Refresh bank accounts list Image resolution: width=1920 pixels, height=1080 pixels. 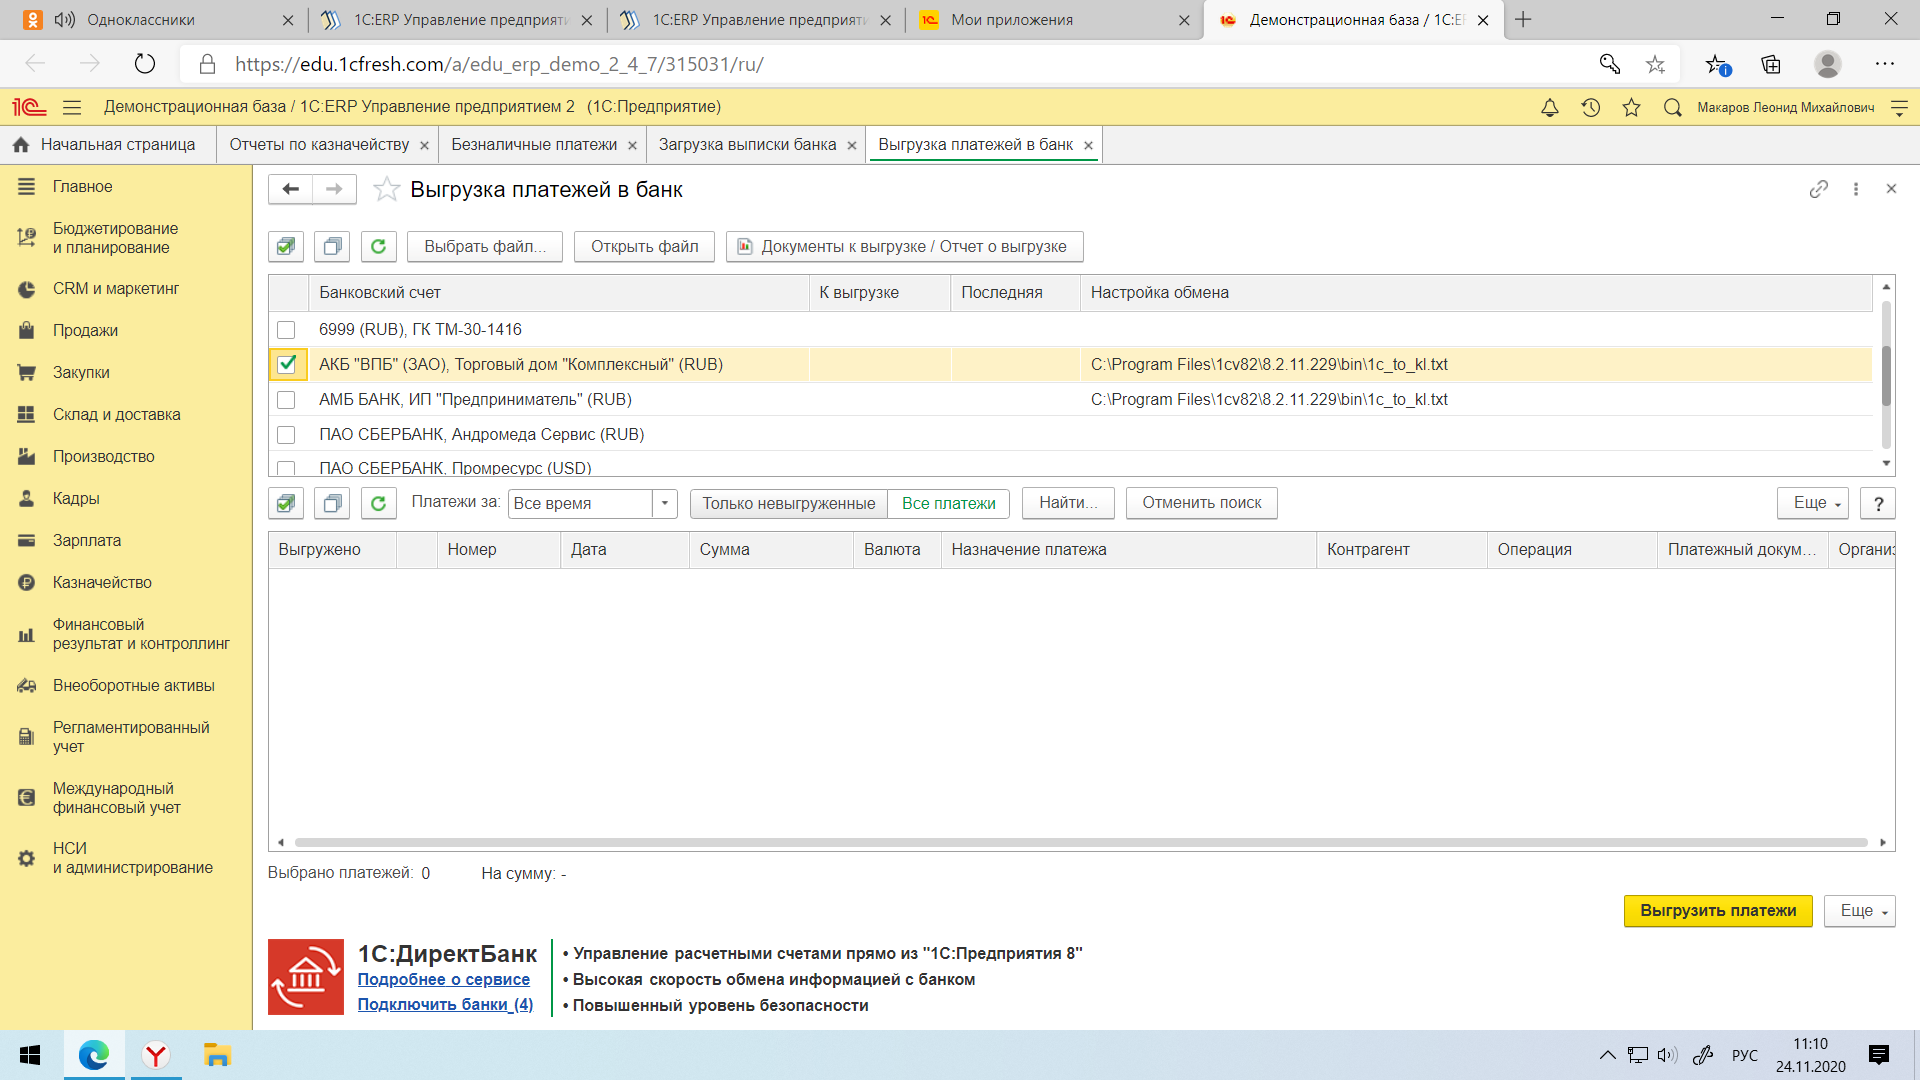pyautogui.click(x=378, y=246)
